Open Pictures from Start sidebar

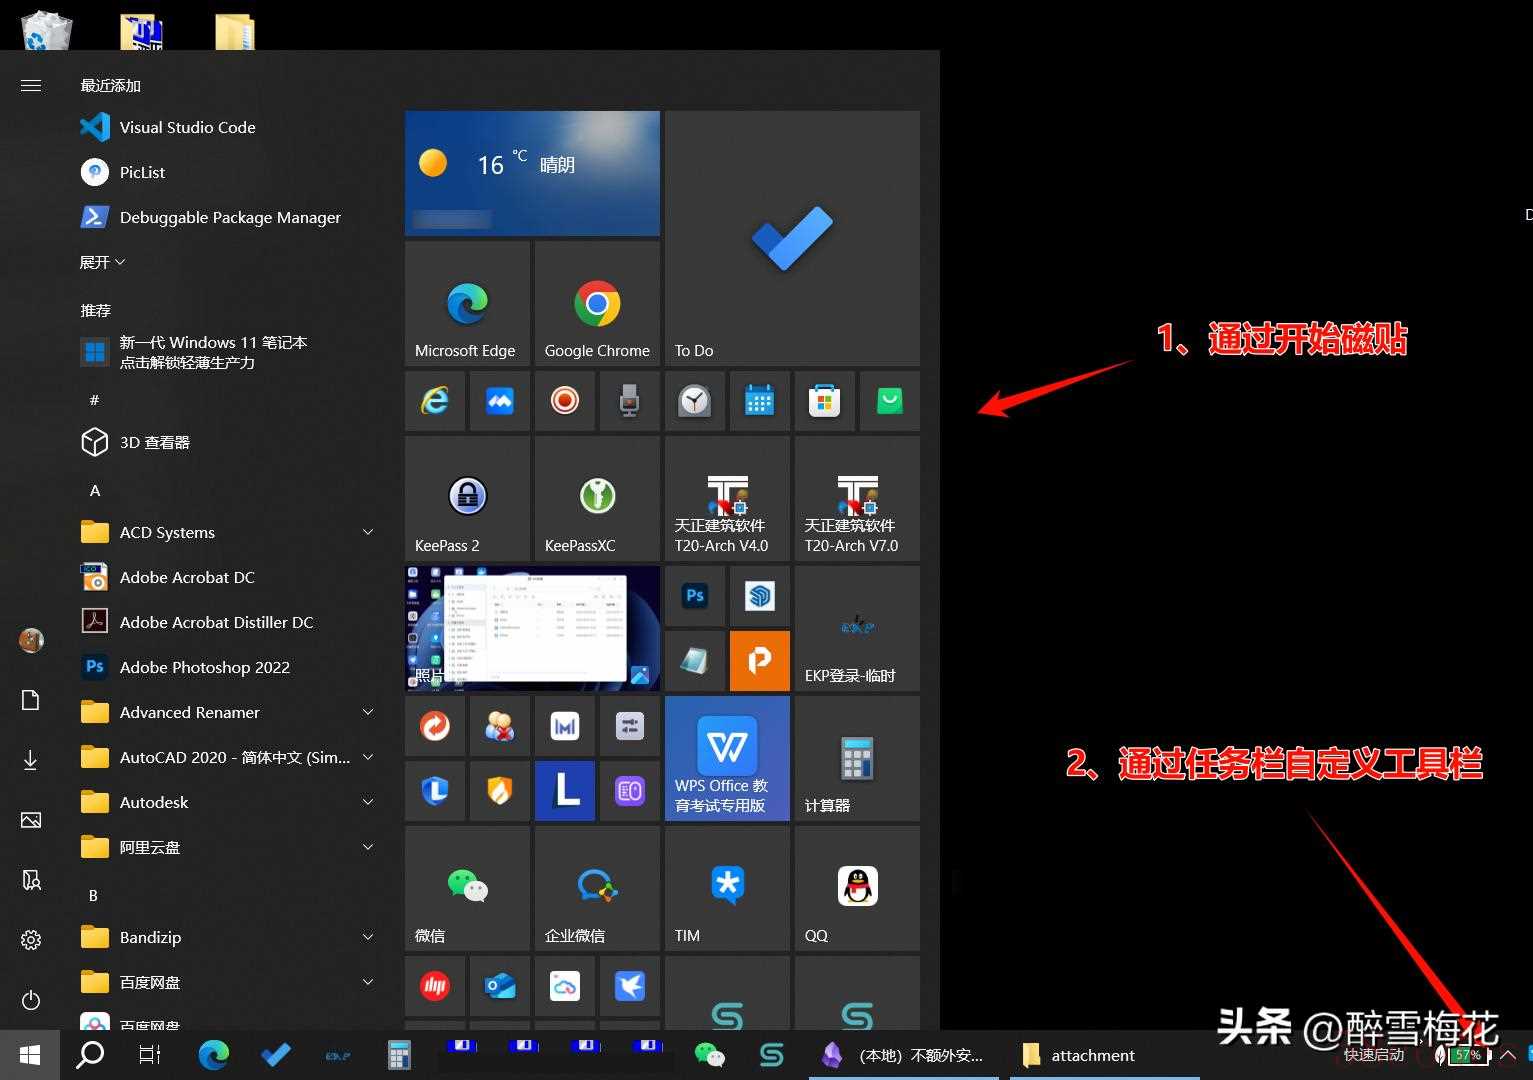coord(31,820)
